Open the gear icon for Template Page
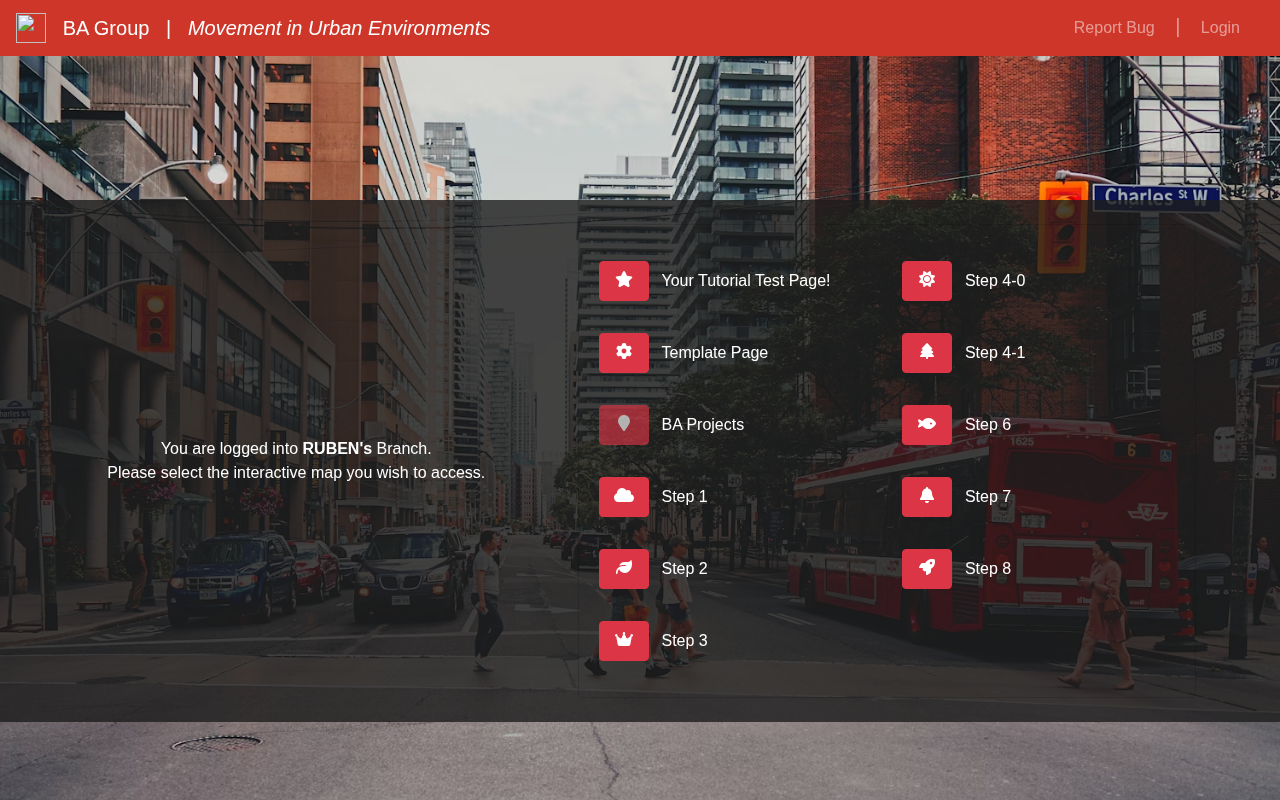The image size is (1280, 800). [x=624, y=353]
